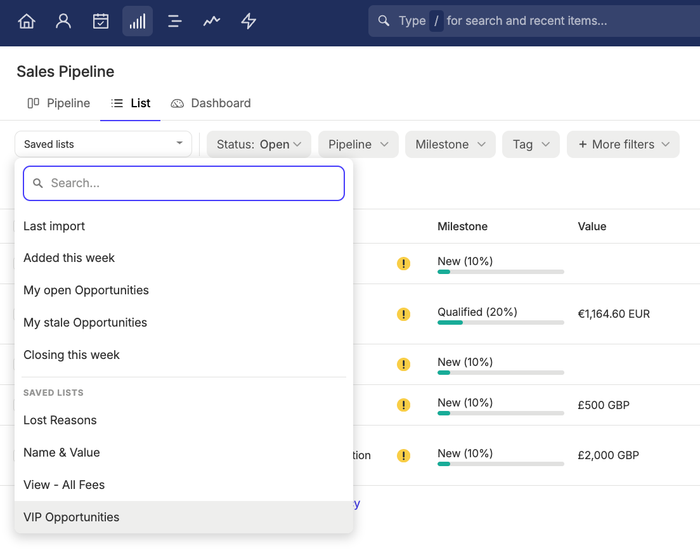Open the Projects list icon in navbar
The image size is (700, 555).
click(175, 21)
